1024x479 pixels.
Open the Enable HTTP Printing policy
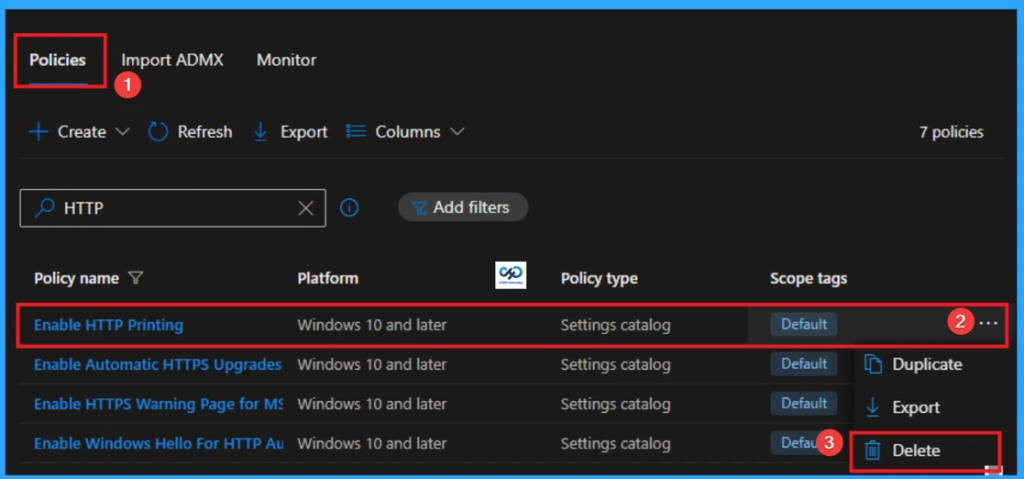point(108,325)
